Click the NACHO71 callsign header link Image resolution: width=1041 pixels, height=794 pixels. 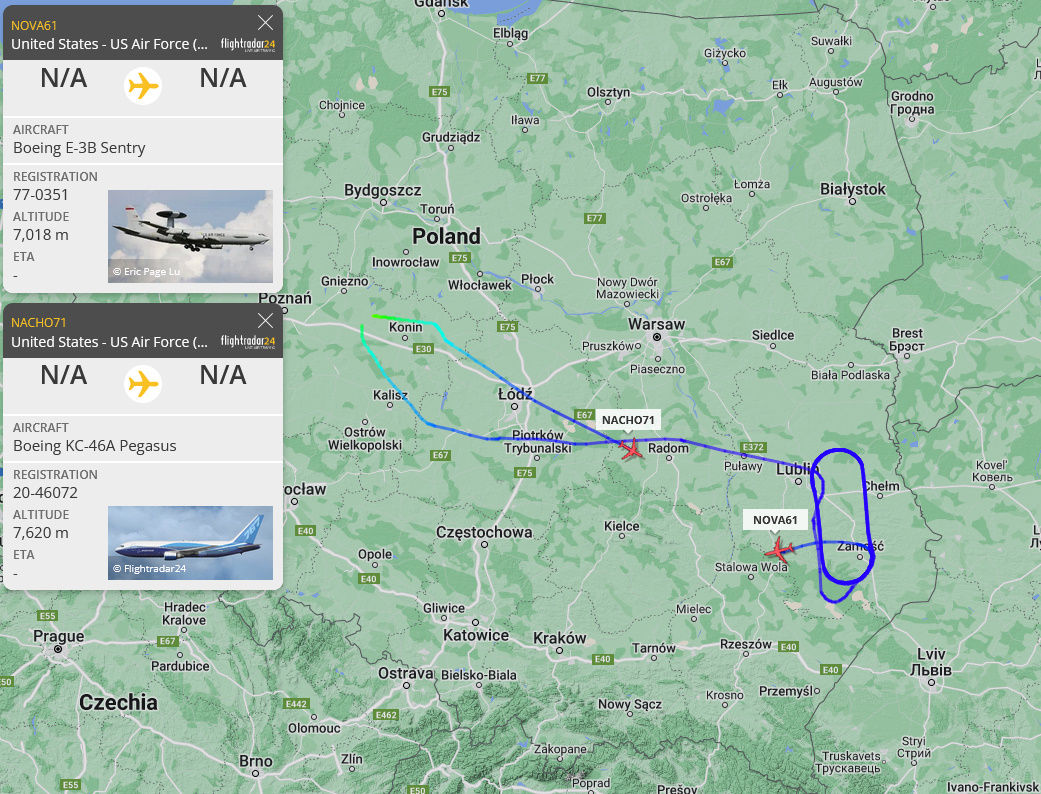[39, 323]
